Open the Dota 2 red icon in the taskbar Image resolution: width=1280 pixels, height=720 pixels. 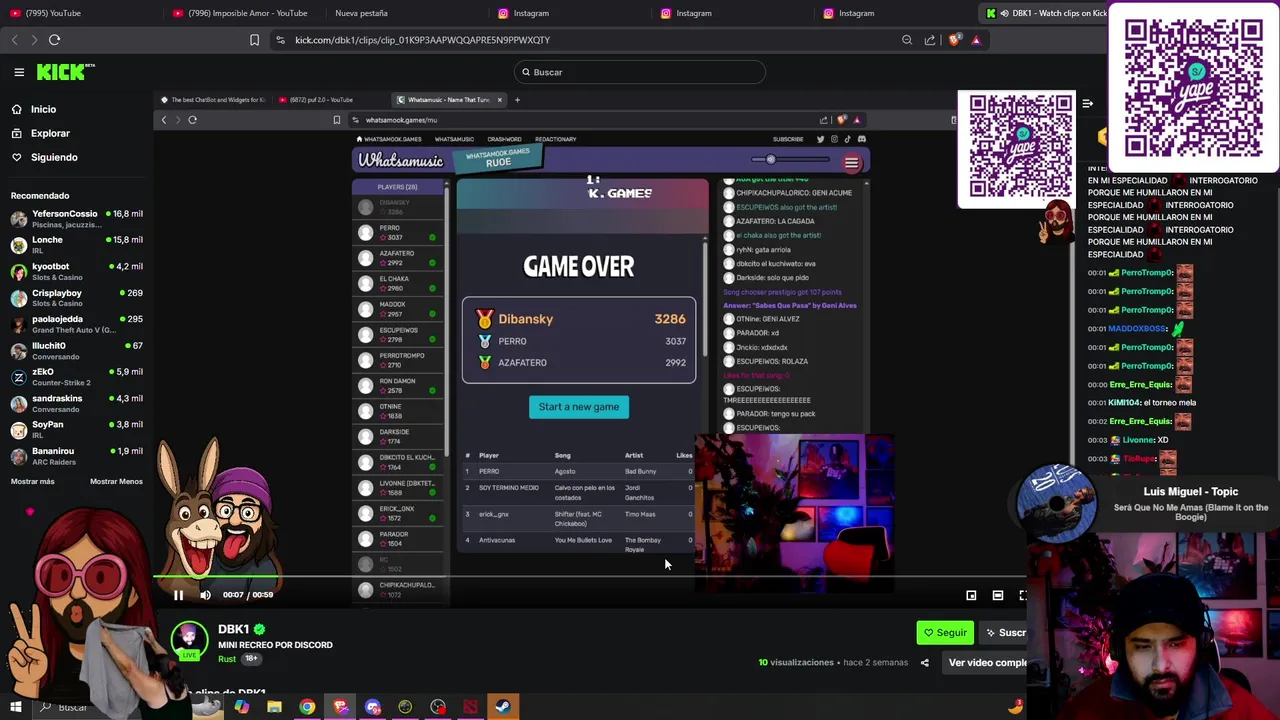coord(470,707)
